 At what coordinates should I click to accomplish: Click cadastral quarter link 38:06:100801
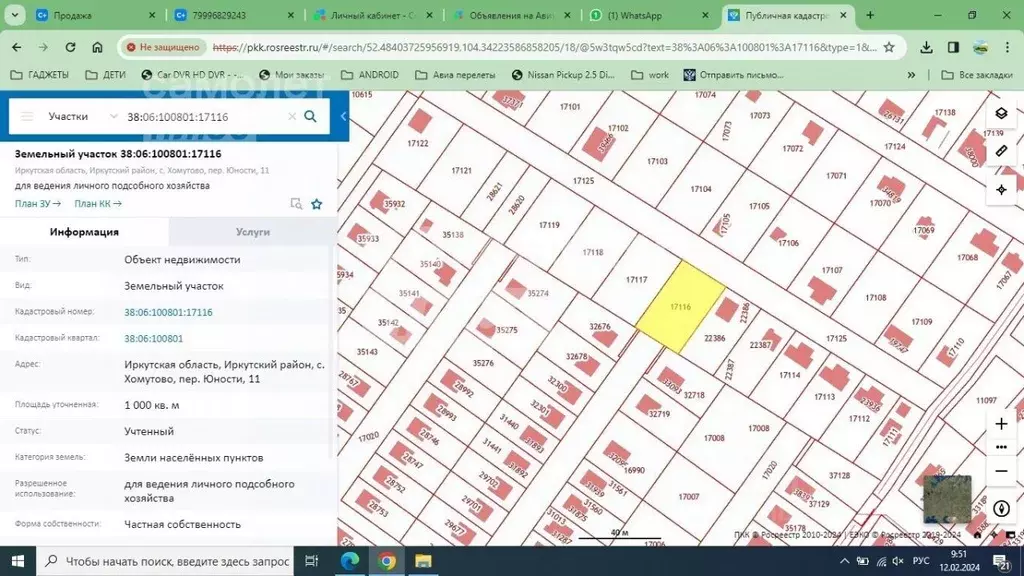pyautogui.click(x=153, y=338)
